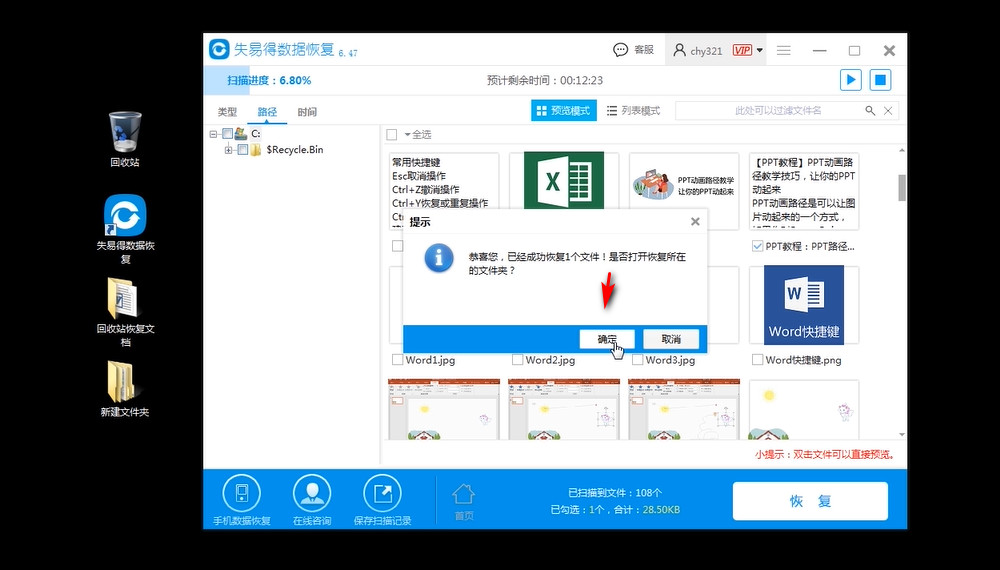Expand the $Recycle.Bin tree node

[x=228, y=150]
